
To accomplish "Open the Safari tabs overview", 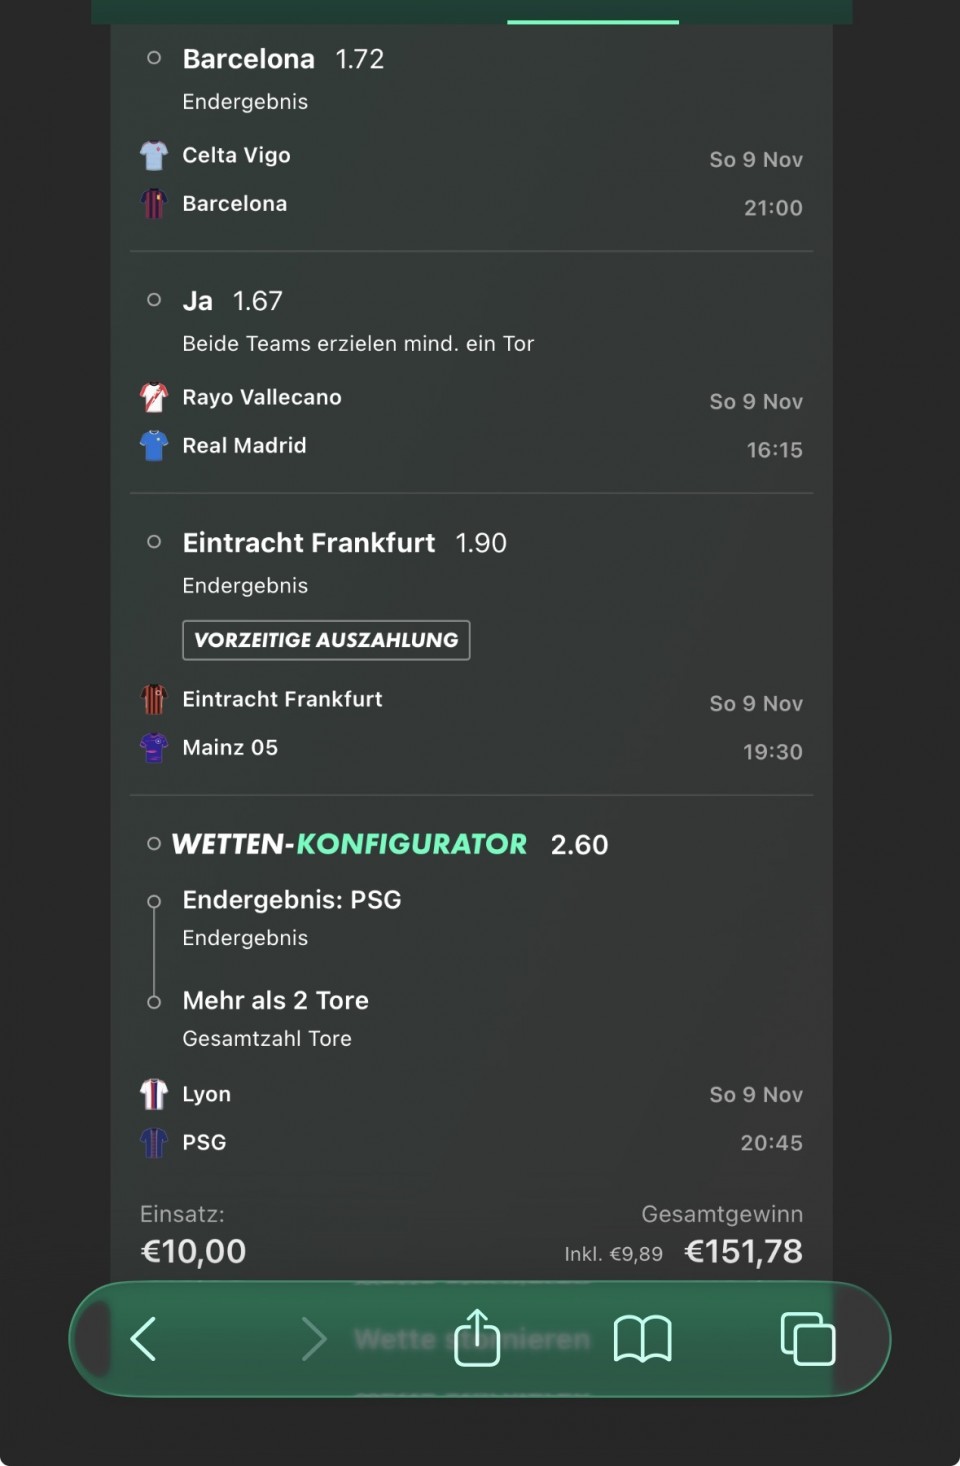I will pyautogui.click(x=807, y=1339).
